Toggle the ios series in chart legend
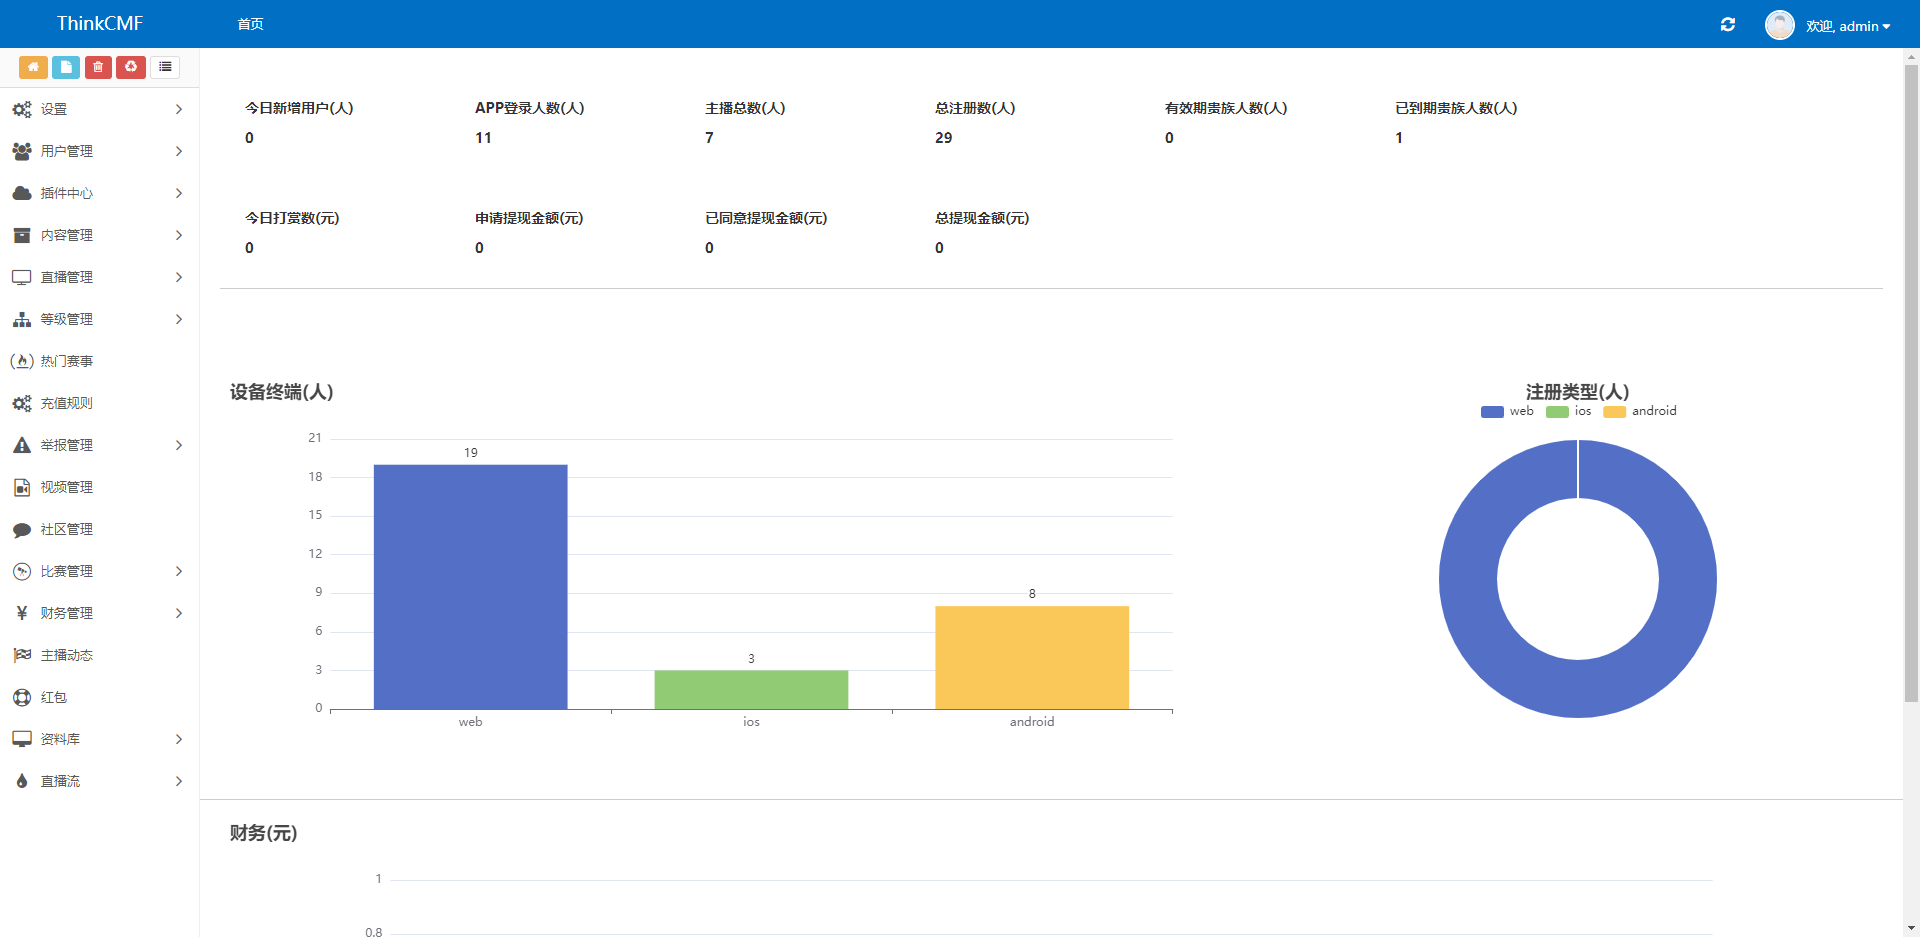Screen dimensions: 1920x937 [1568, 411]
